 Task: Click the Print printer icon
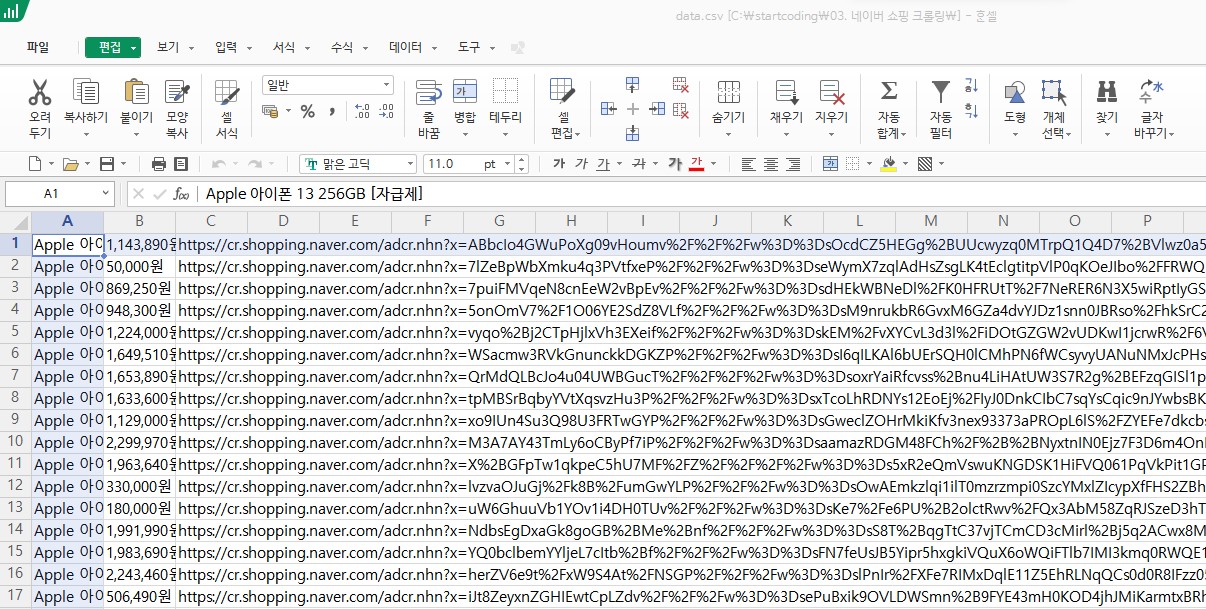158,164
